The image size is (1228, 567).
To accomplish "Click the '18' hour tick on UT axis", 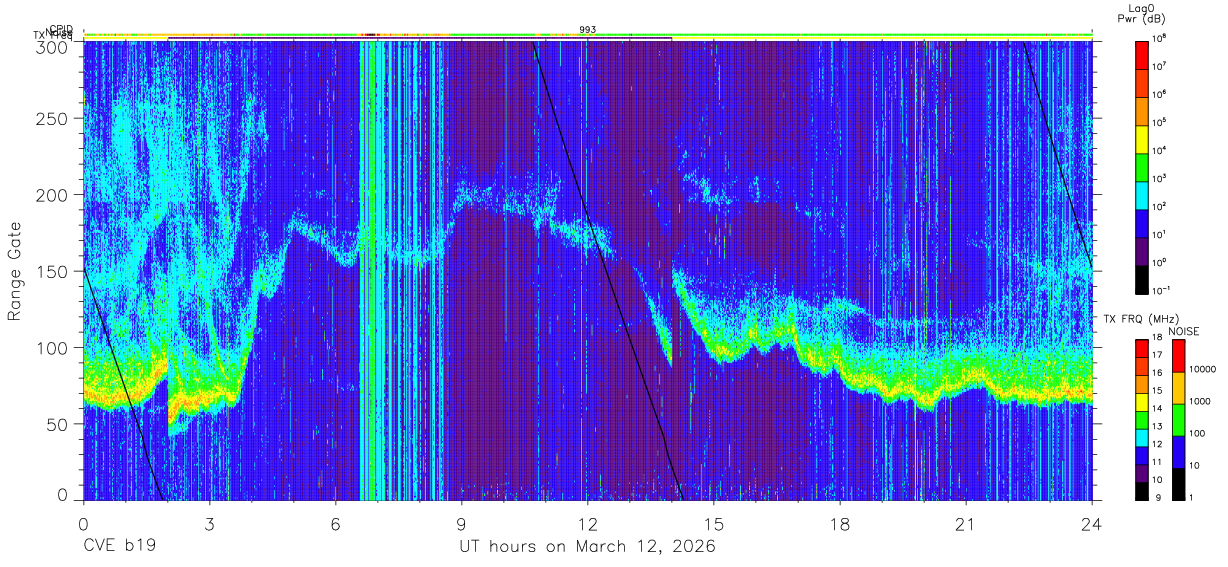I will pyautogui.click(x=840, y=524).
